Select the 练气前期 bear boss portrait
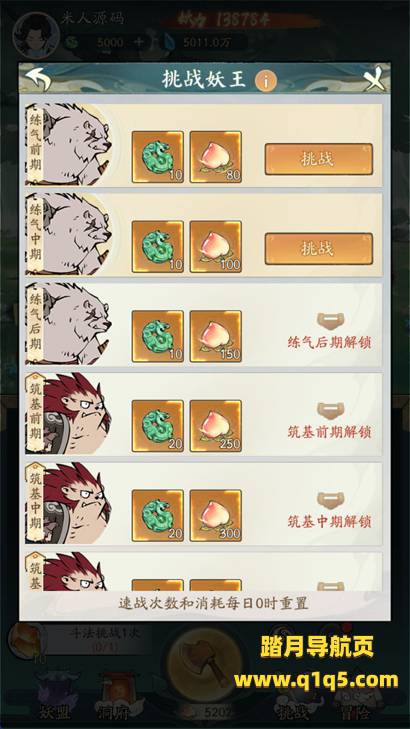Viewport: 410px width, 729px height. 69,145
